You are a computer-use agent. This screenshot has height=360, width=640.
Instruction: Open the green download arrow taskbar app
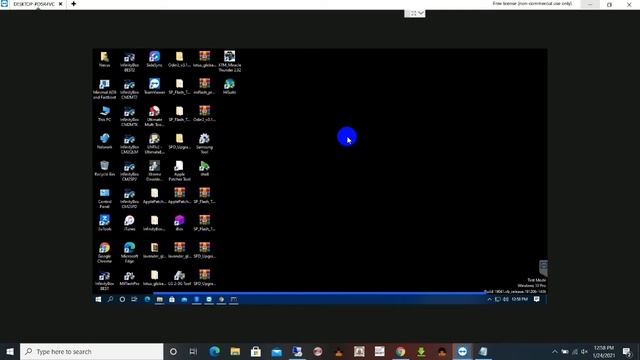tap(421, 351)
